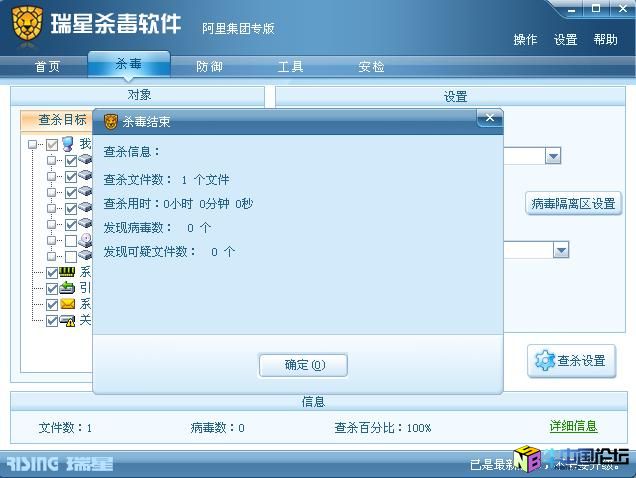Click 发现可疑文件数: 0 个 line
The height and width of the screenshot is (478, 636).
click(x=170, y=252)
